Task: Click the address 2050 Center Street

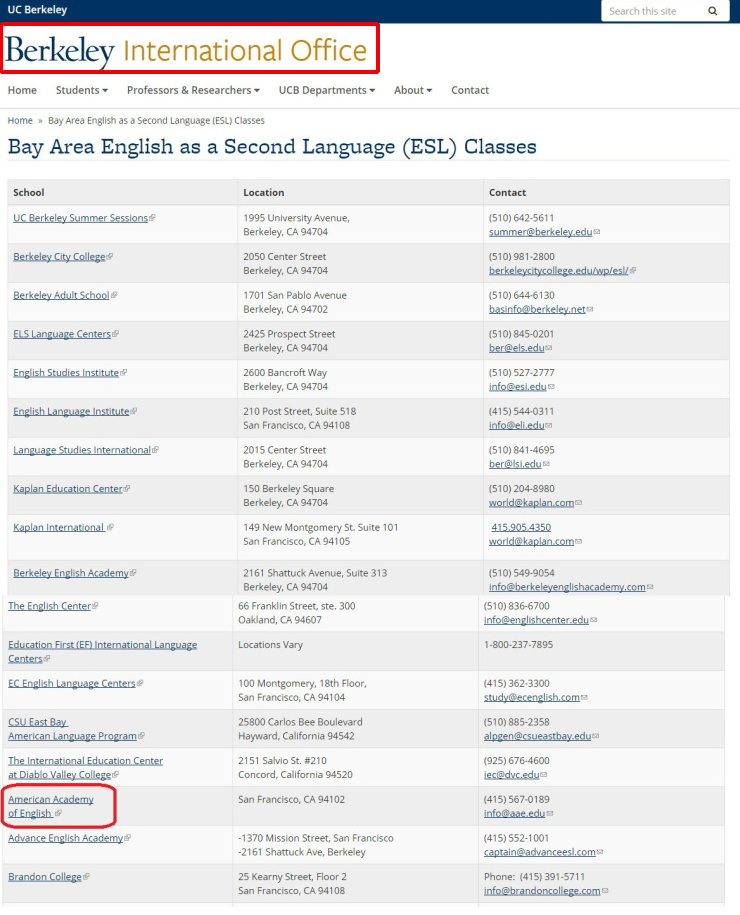Action: click(285, 257)
